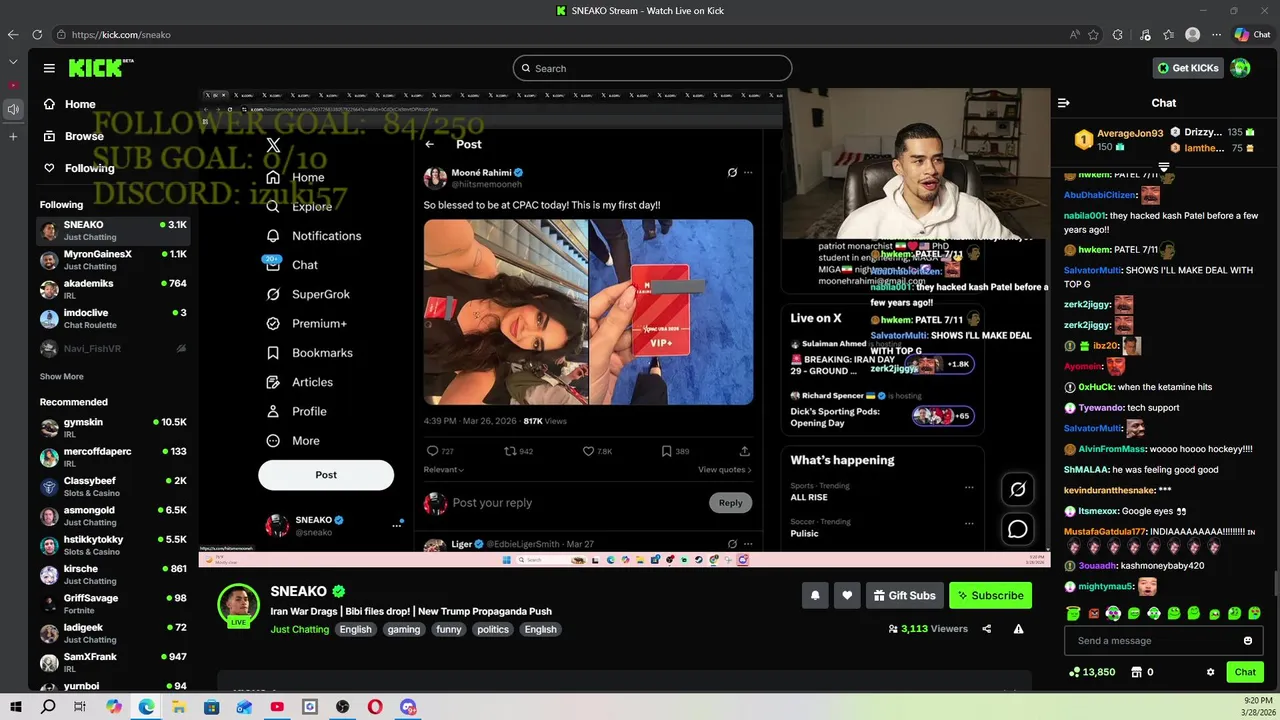Open the Kick hamburger menu
This screenshot has height=720, width=1280.
(49, 68)
